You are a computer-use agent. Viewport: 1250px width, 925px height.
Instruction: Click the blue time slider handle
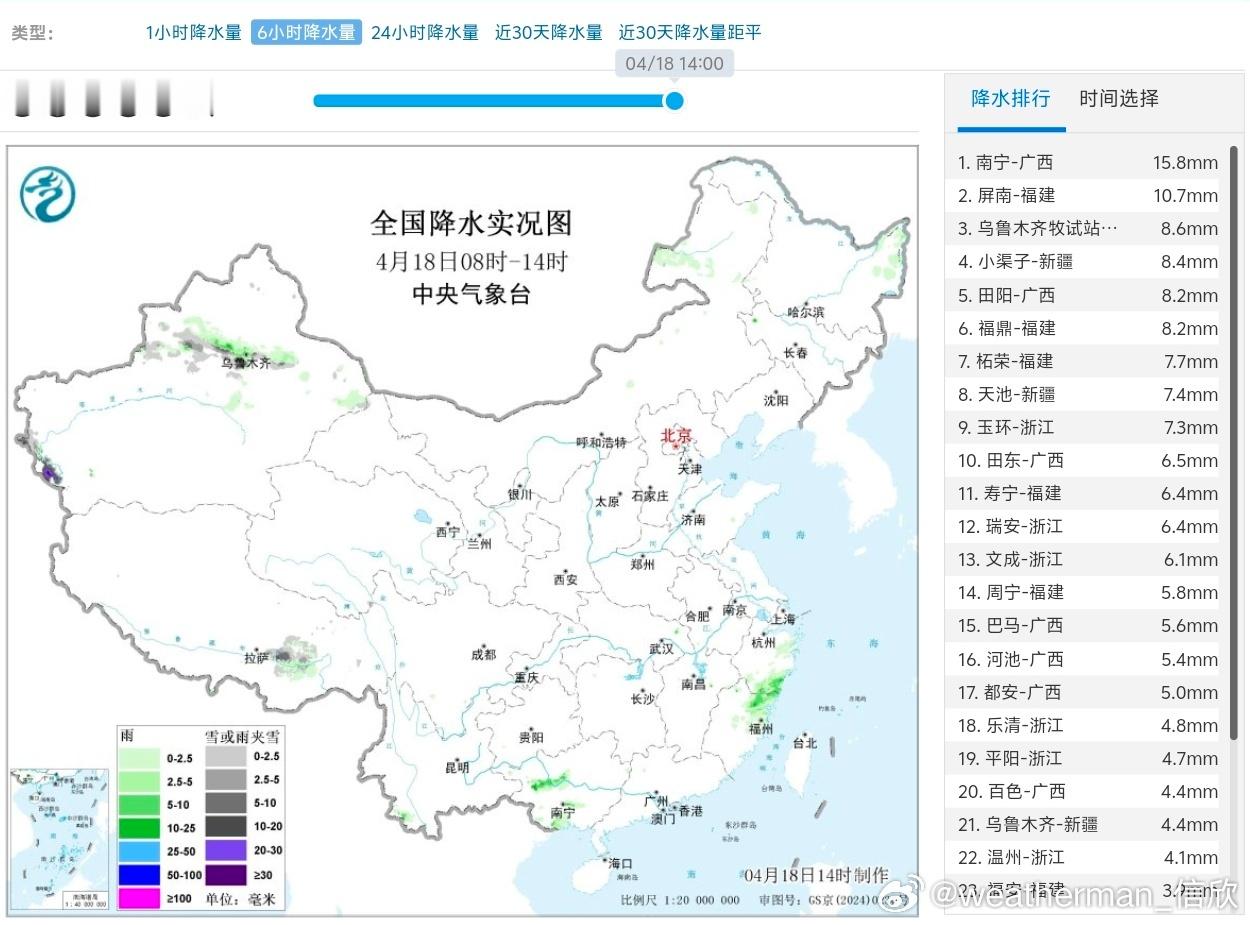point(675,100)
